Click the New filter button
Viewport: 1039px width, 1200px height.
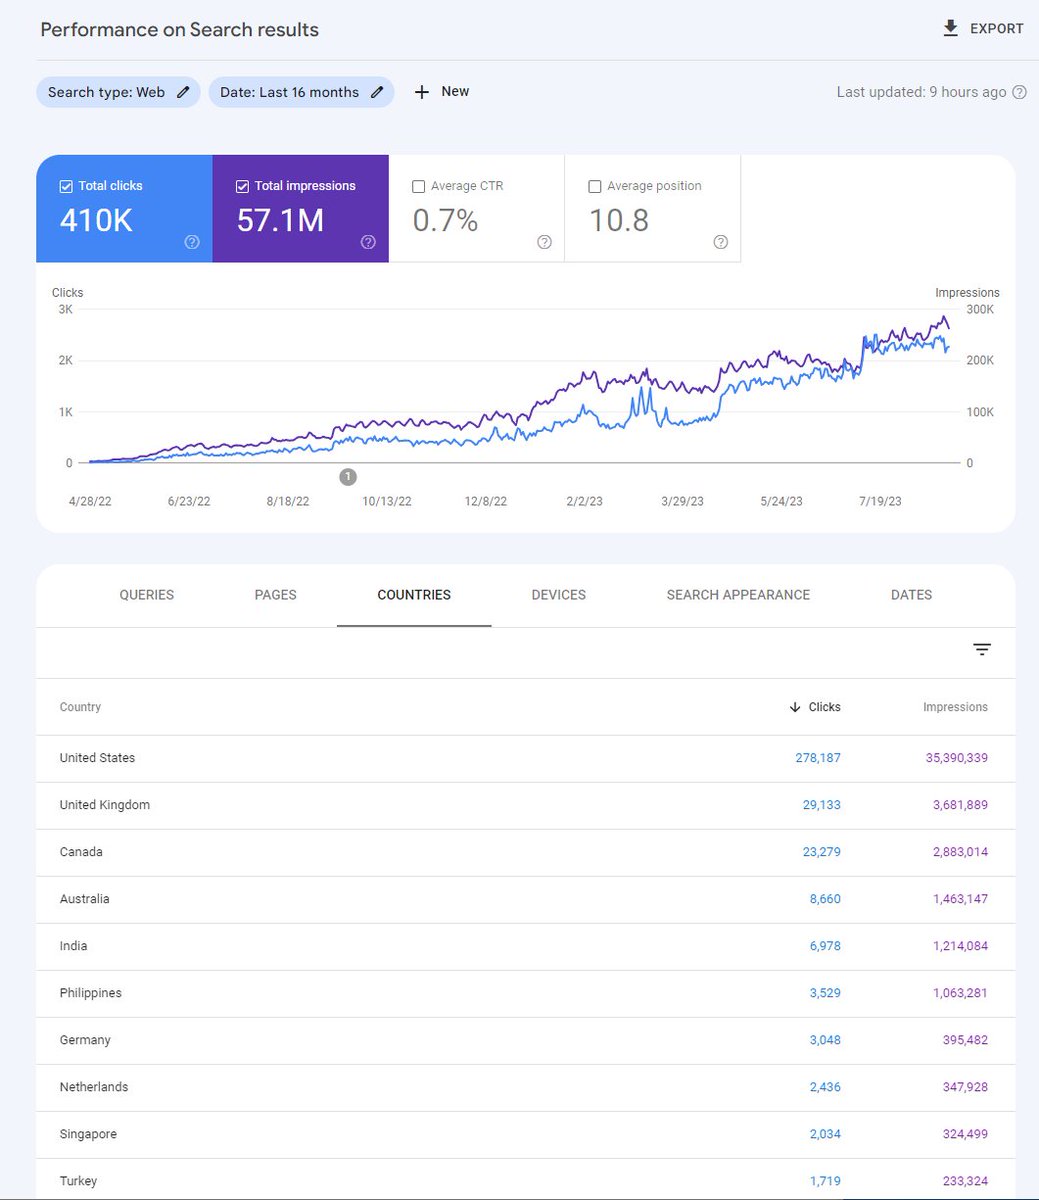pos(441,91)
